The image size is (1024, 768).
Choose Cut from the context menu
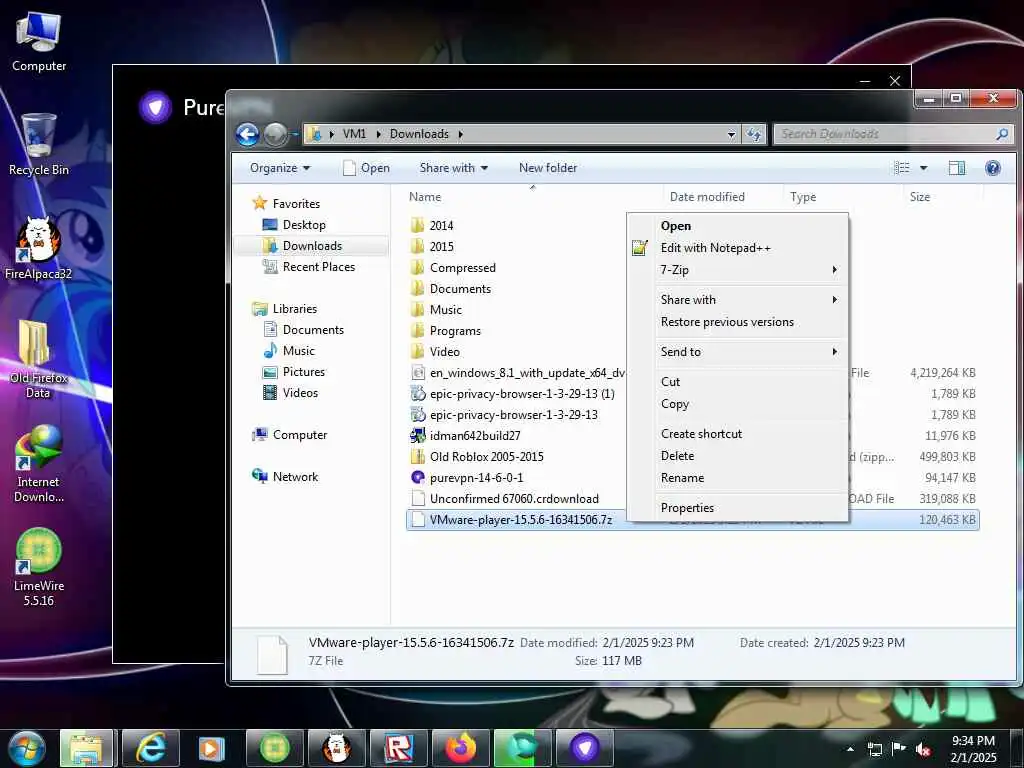(x=751, y=382)
